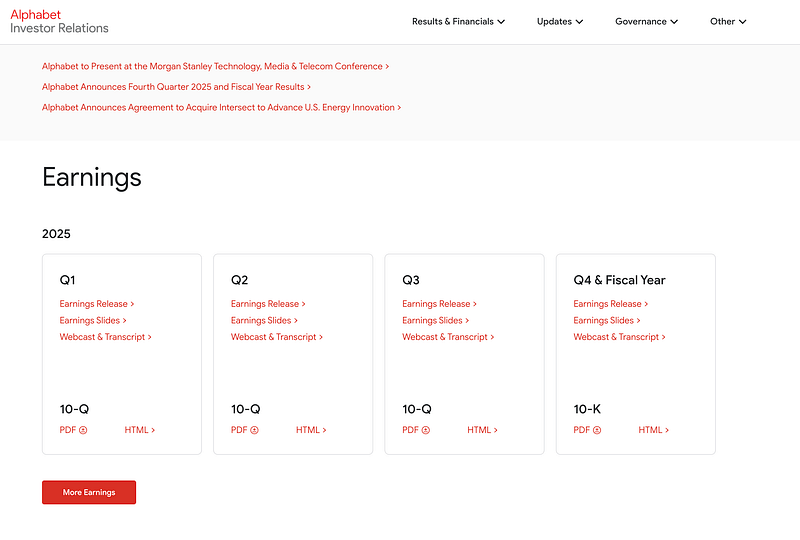
Task: View Q3 Earnings Slides
Action: [436, 321]
